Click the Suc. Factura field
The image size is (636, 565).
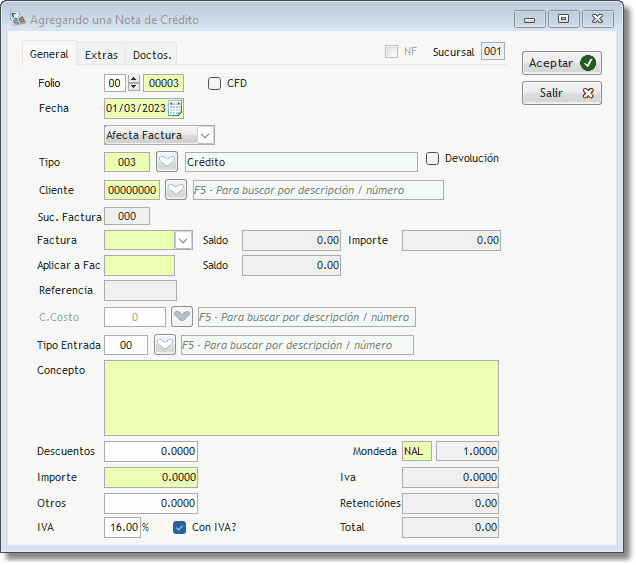[127, 216]
